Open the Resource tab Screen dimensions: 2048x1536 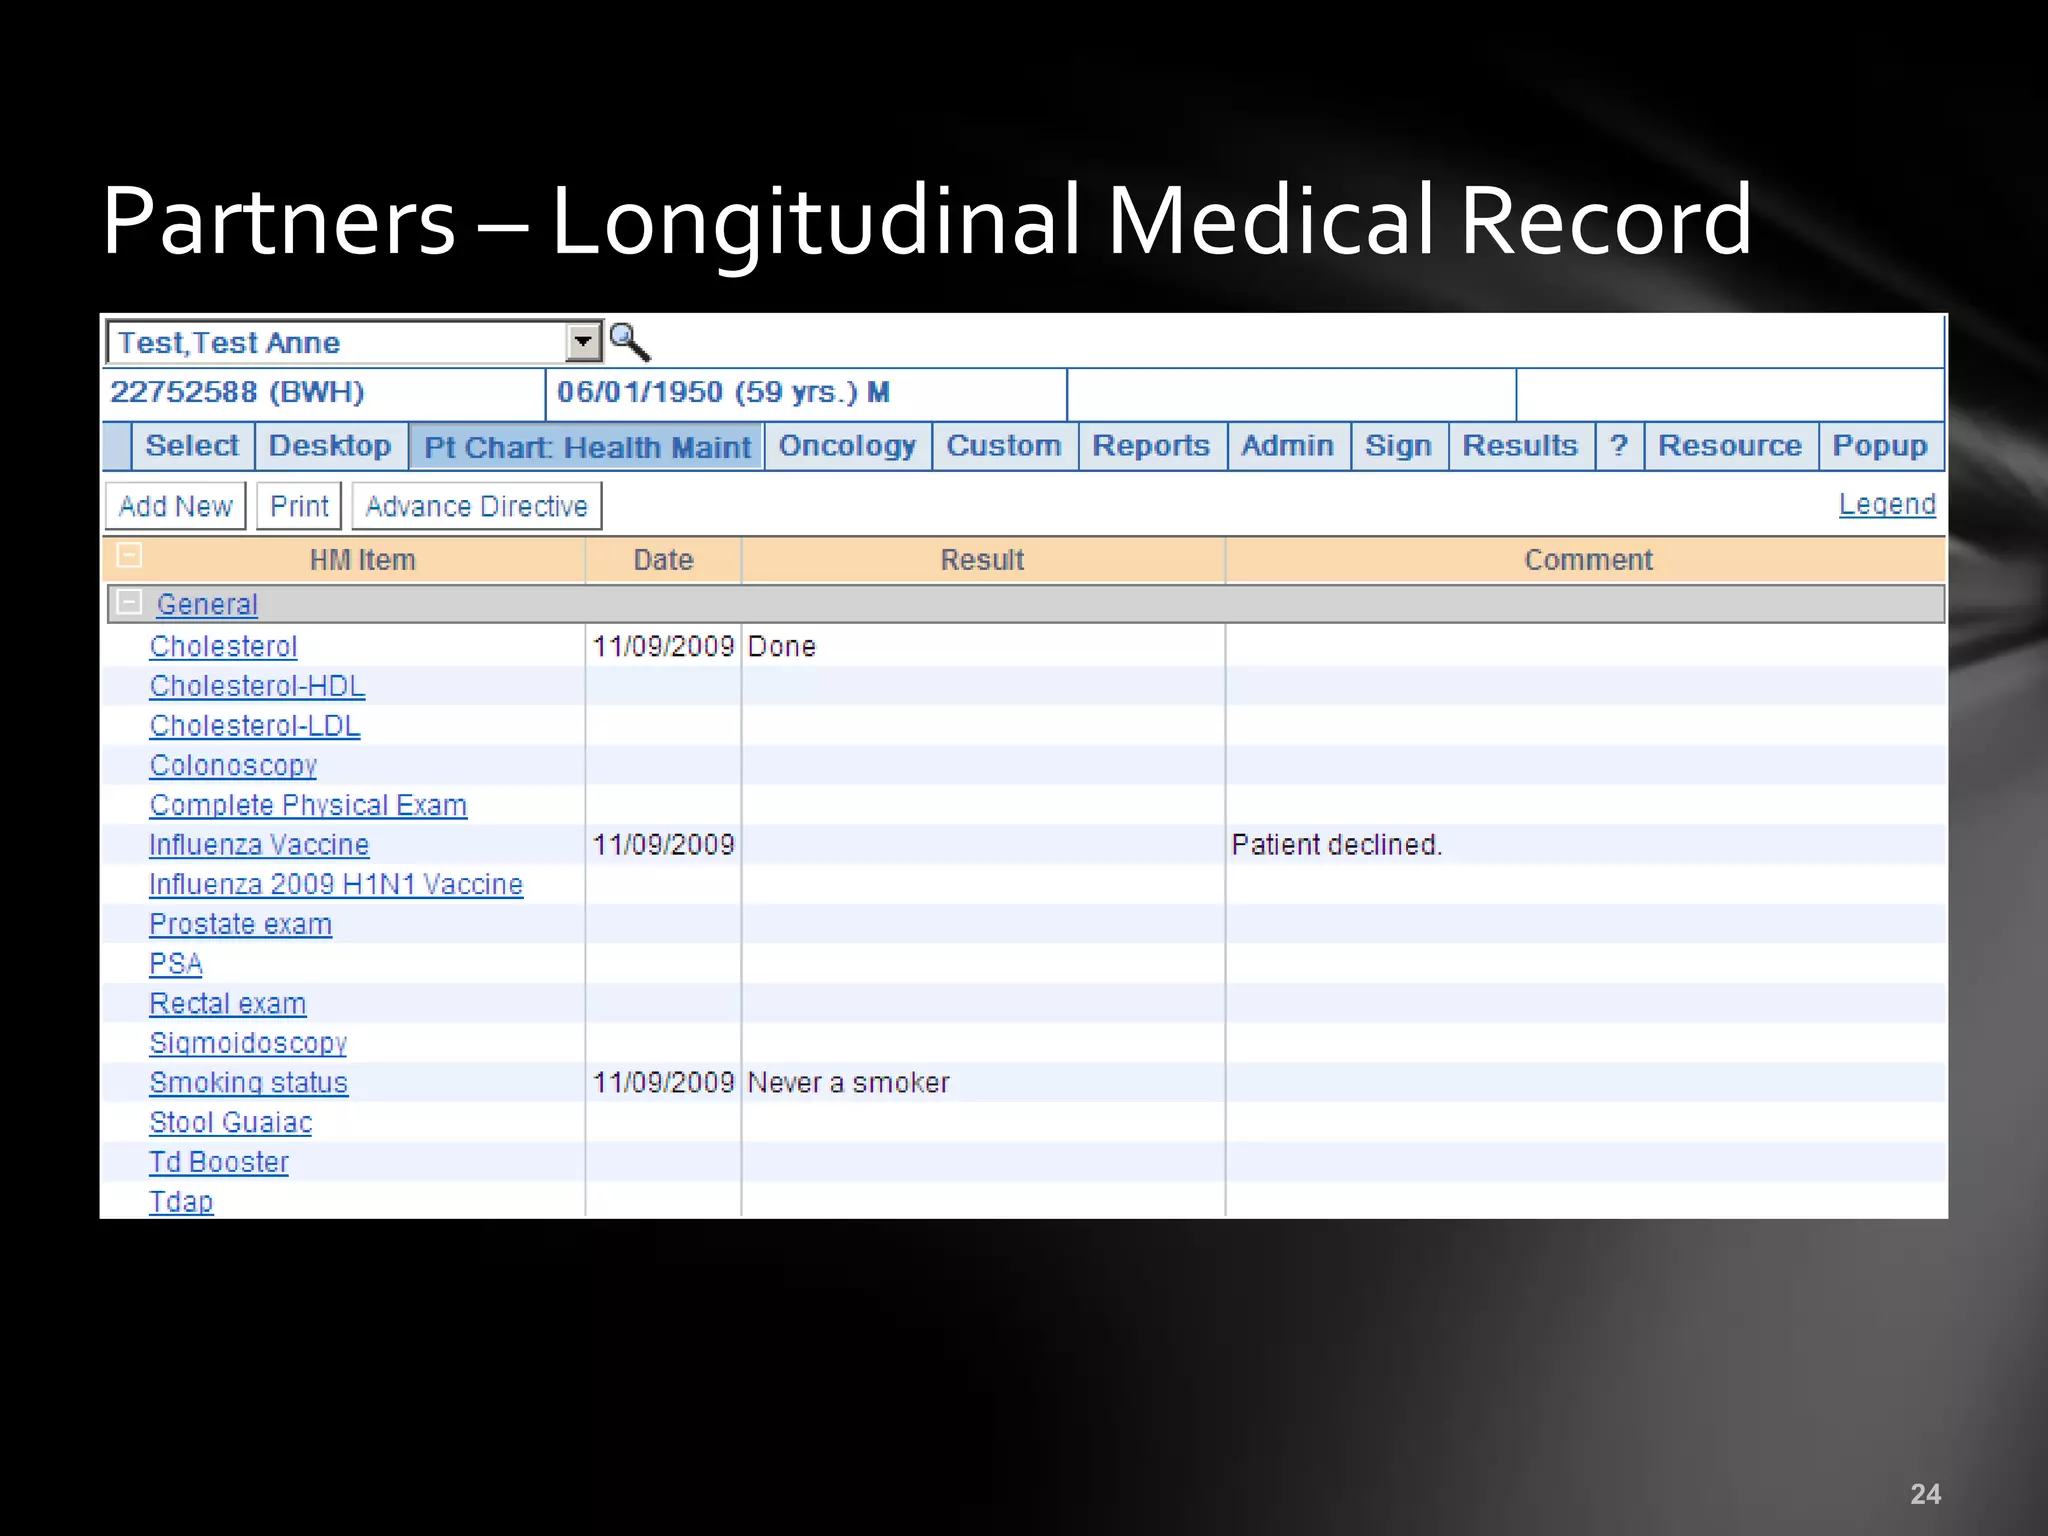[x=1730, y=446]
